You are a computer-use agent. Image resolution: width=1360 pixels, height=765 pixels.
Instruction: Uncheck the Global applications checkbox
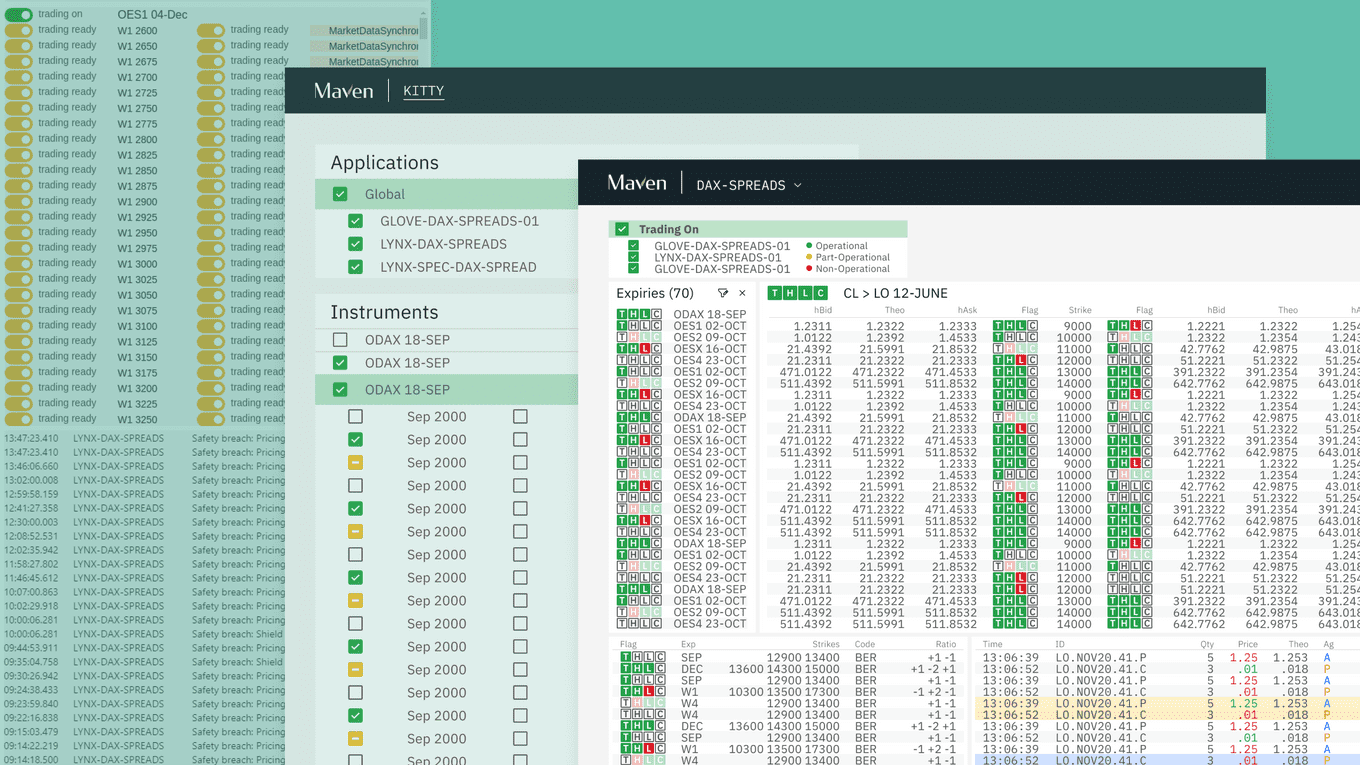click(x=340, y=194)
